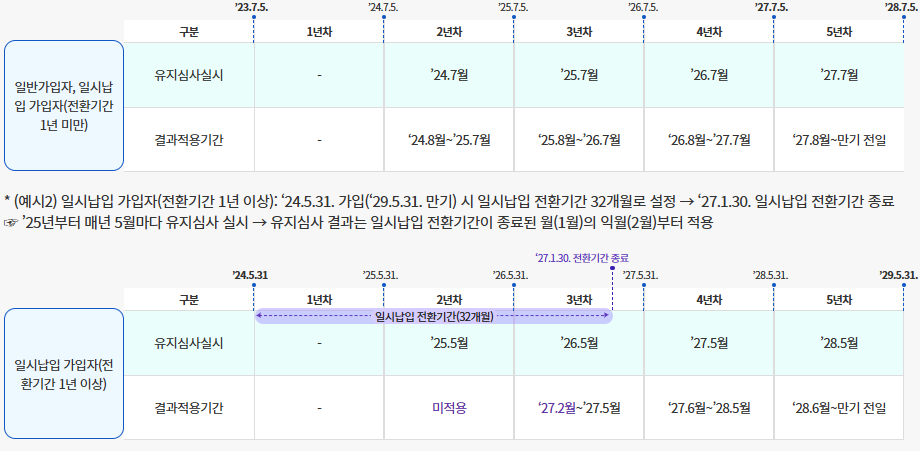Click the '29.5.31. maturity date label
The width and height of the screenshot is (920, 451).
(x=899, y=275)
